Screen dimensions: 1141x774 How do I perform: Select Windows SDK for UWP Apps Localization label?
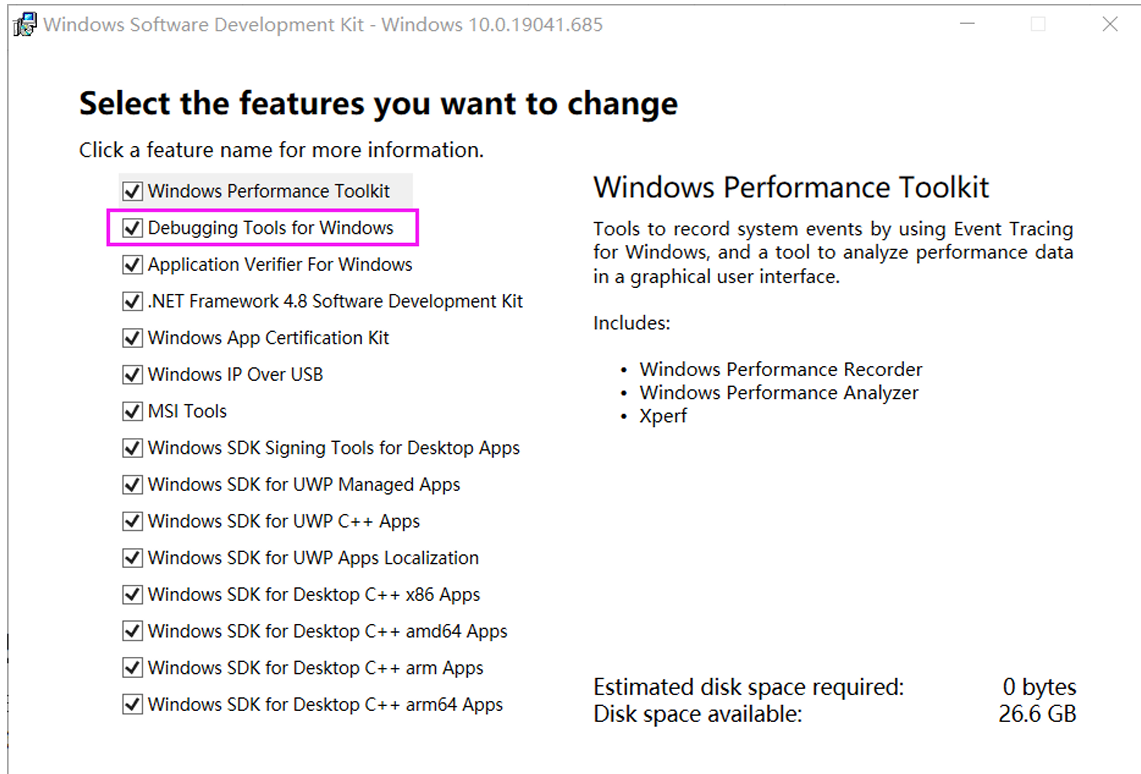pos(313,558)
